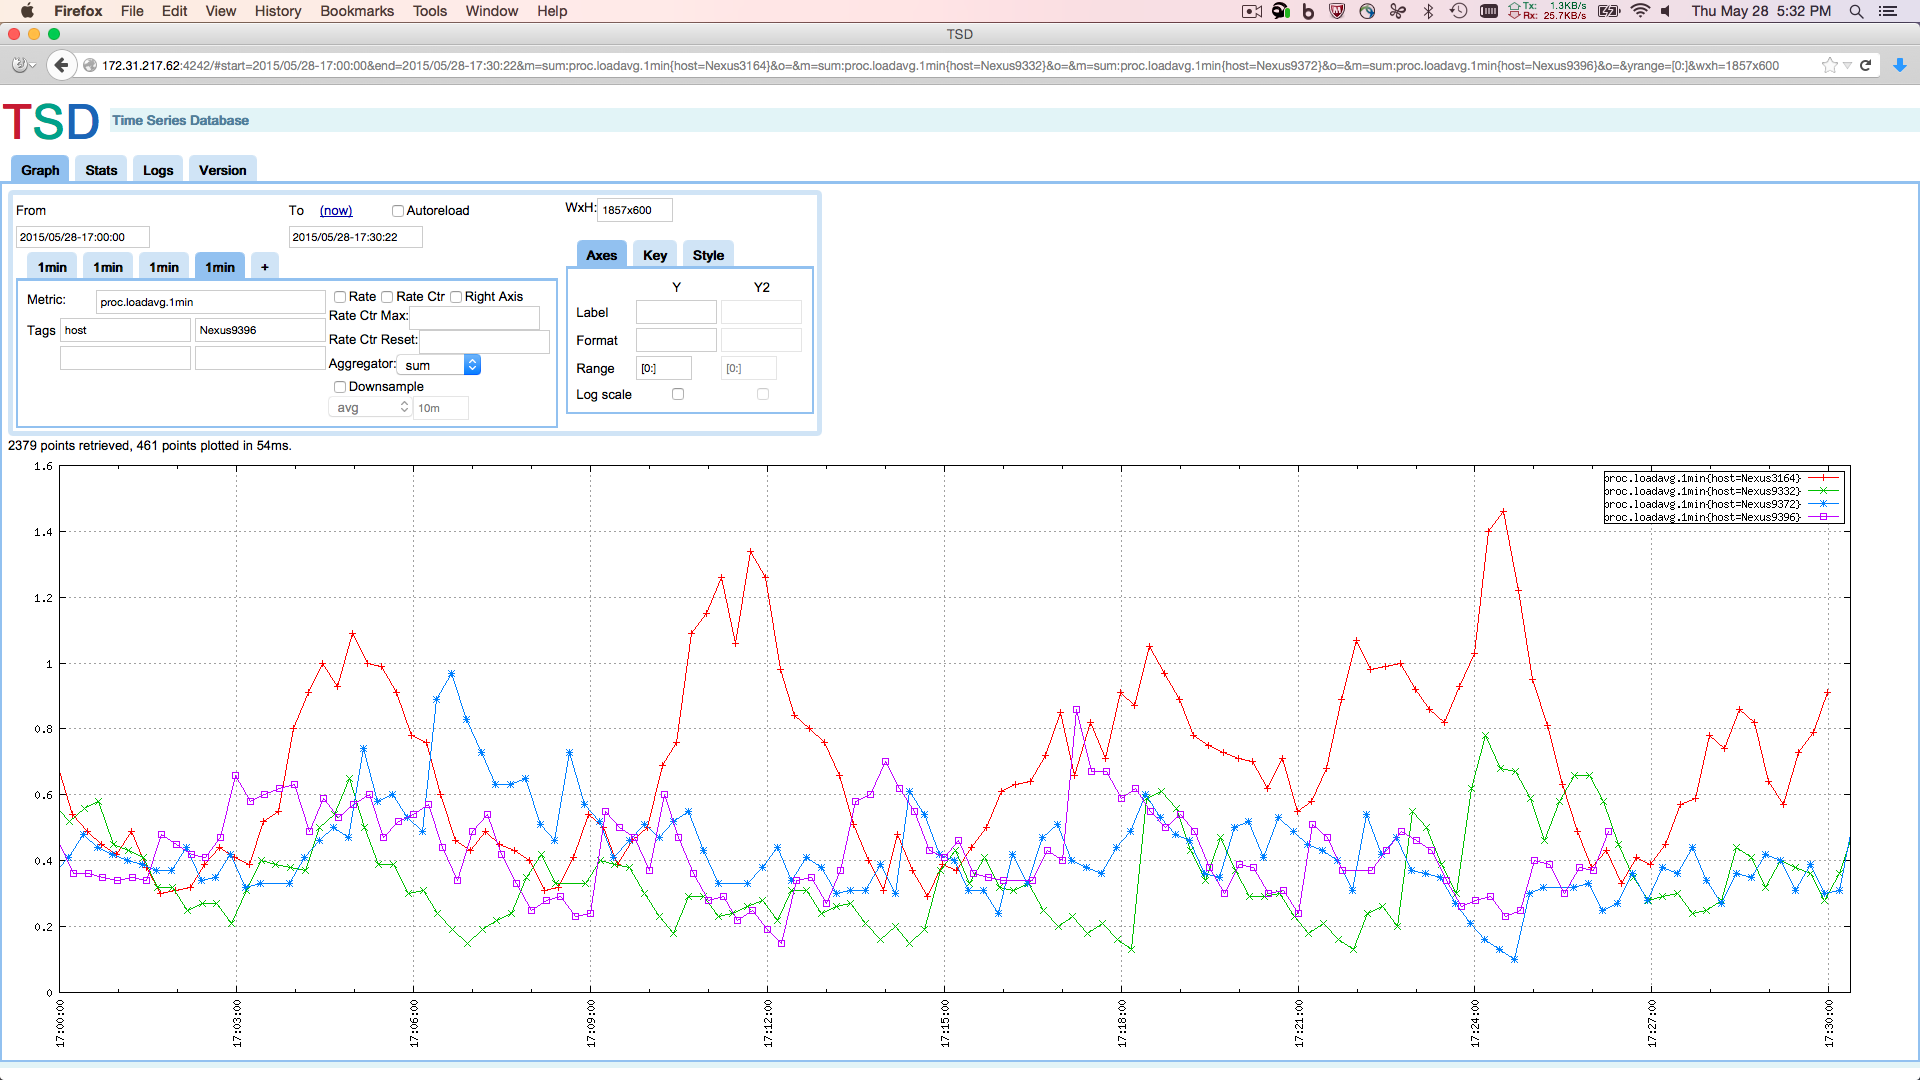This screenshot has height=1080, width=1920.
Task: Open the downsample function avg selector
Action: pos(369,407)
